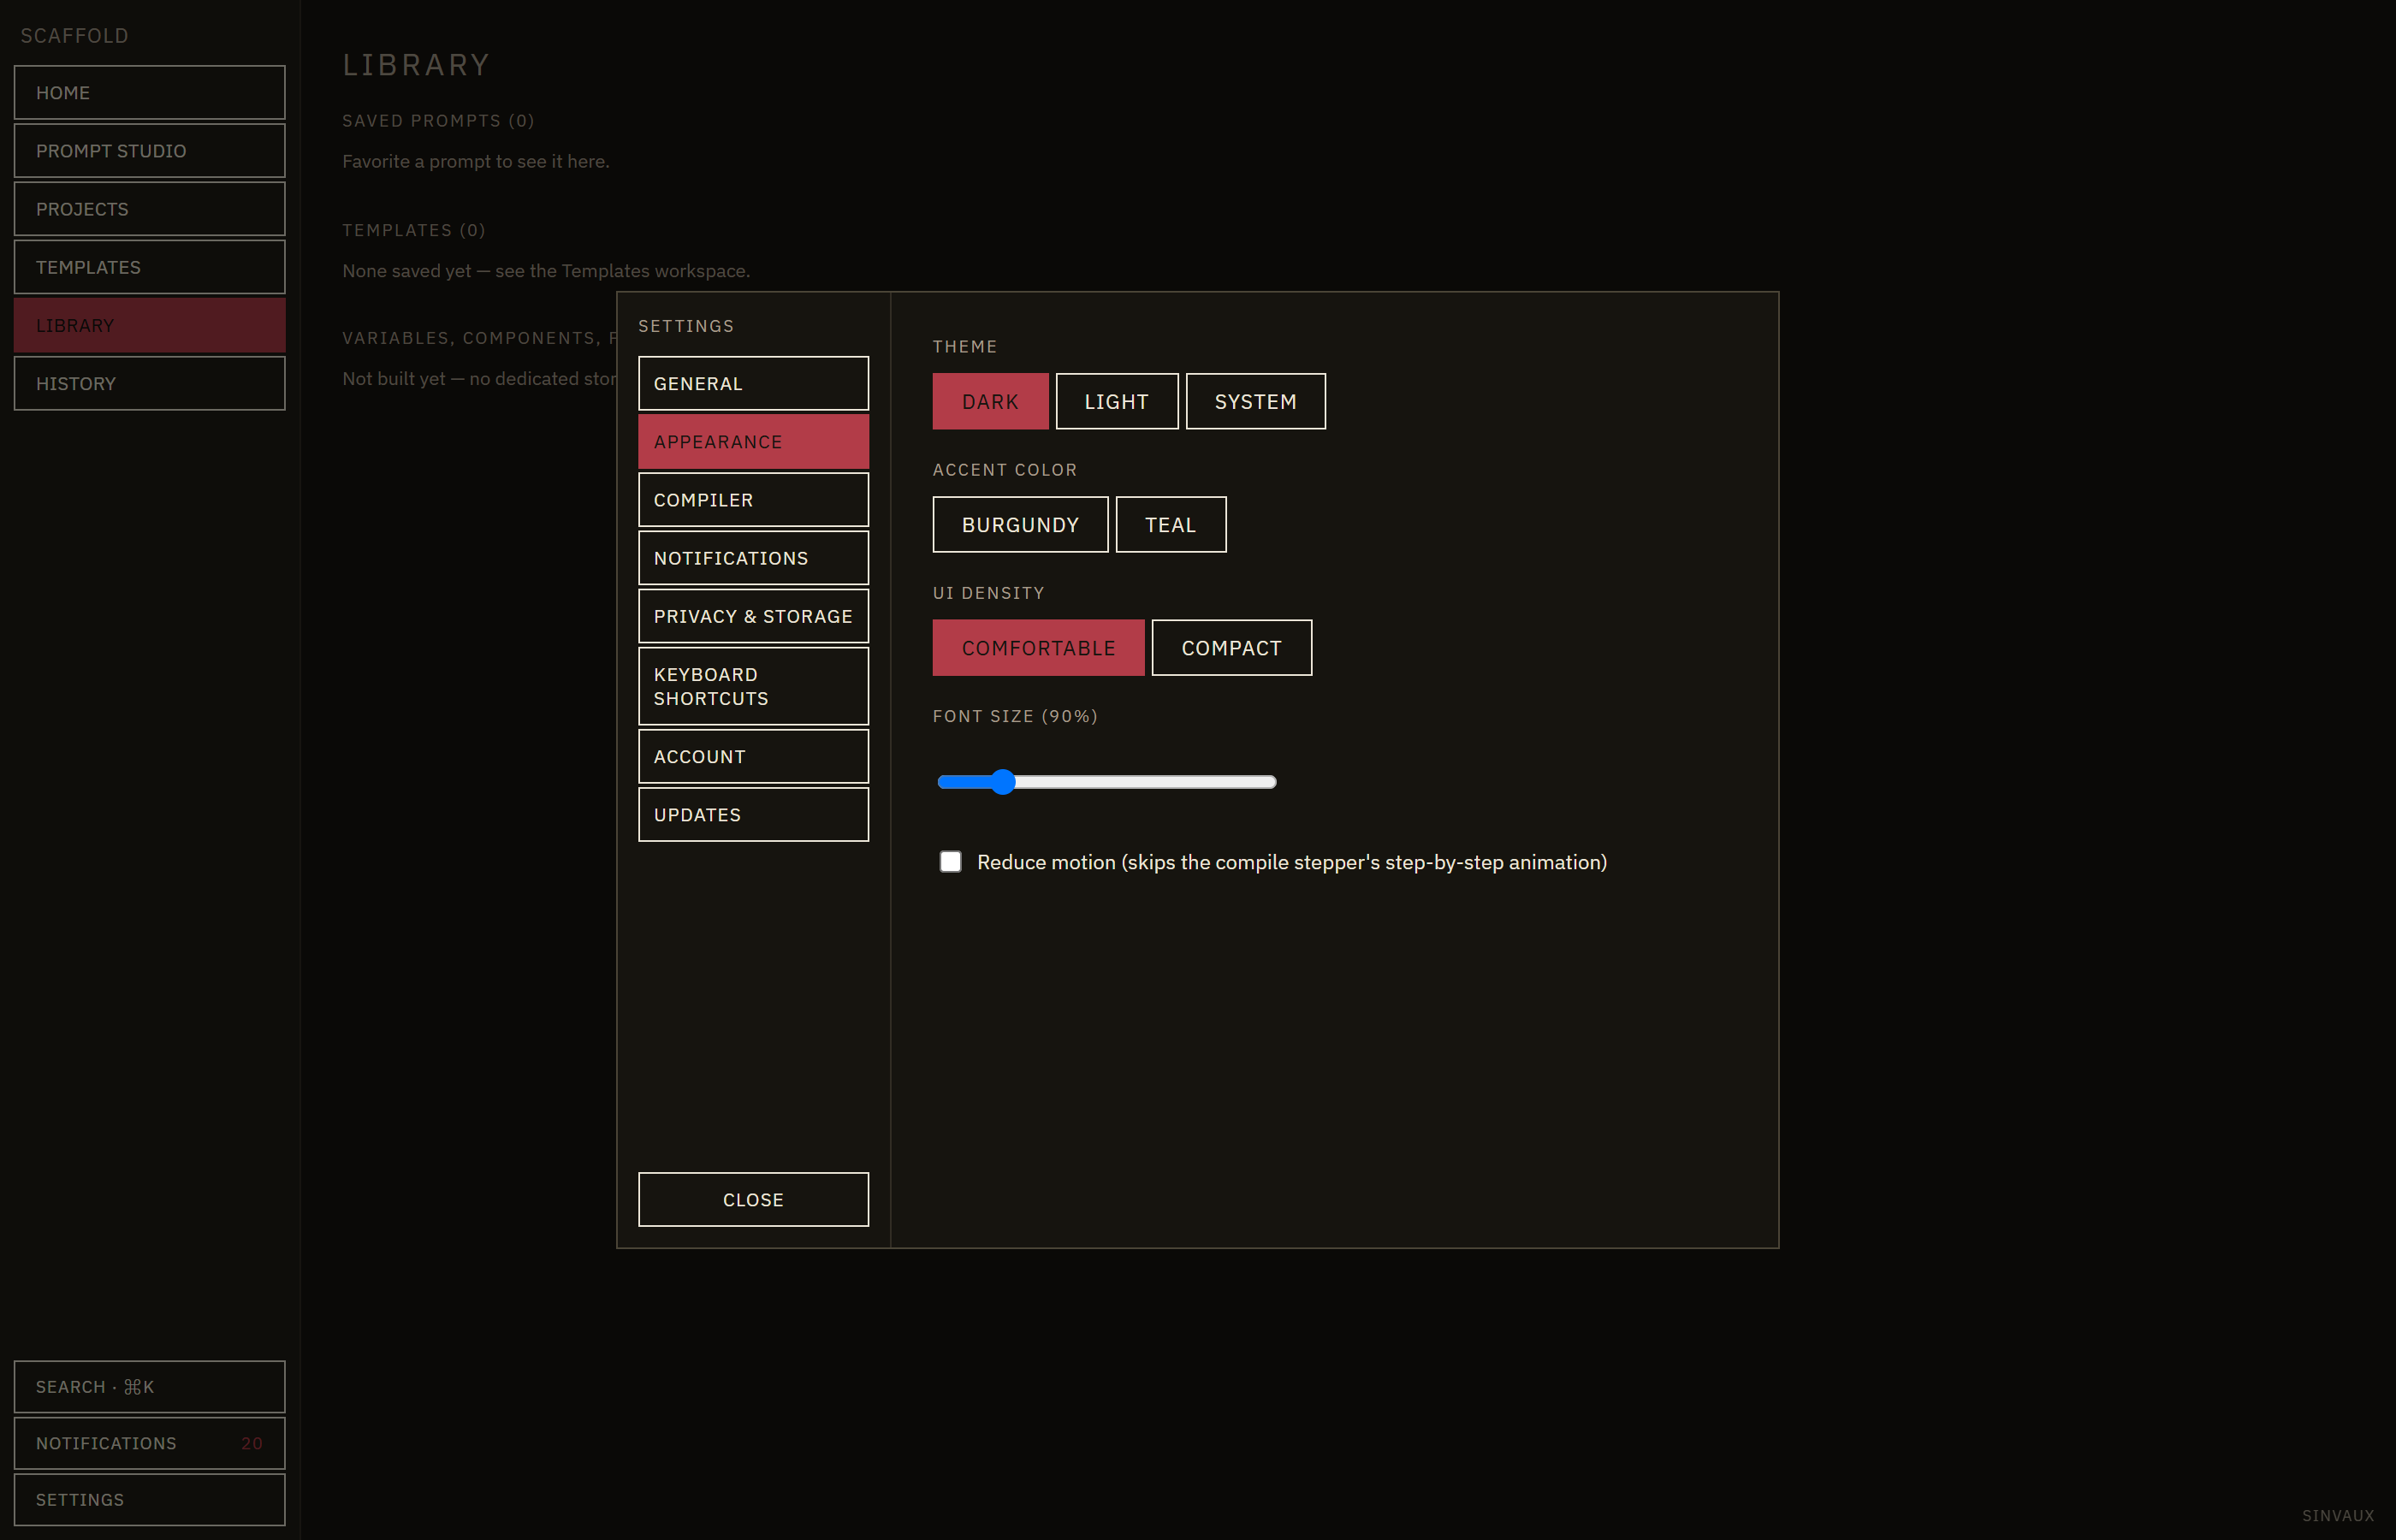This screenshot has height=1540, width=2396.
Task: Pick Burgundy accent color
Action: (x=1020, y=524)
